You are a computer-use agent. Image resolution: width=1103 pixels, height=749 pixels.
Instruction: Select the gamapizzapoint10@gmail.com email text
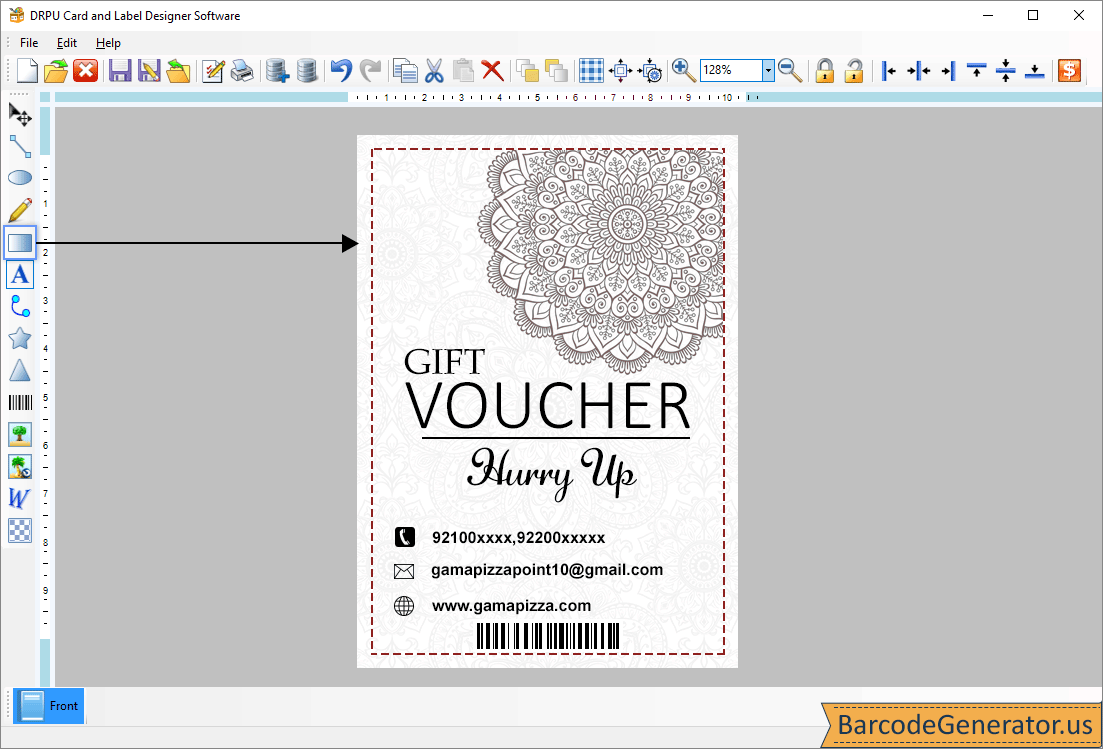(x=547, y=570)
